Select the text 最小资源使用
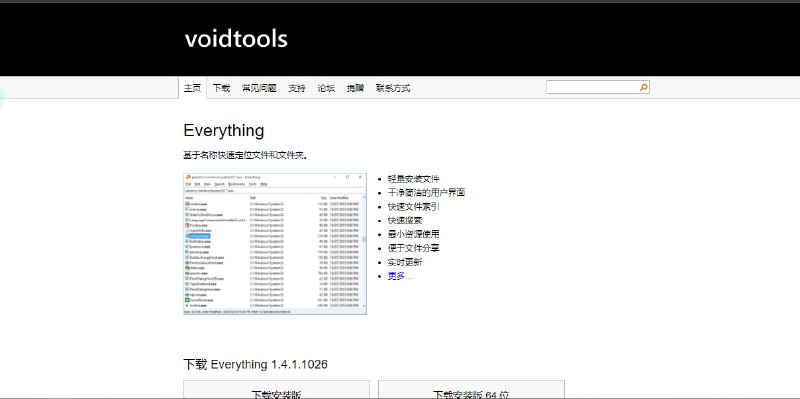This screenshot has width=800, height=399. pyautogui.click(x=413, y=234)
